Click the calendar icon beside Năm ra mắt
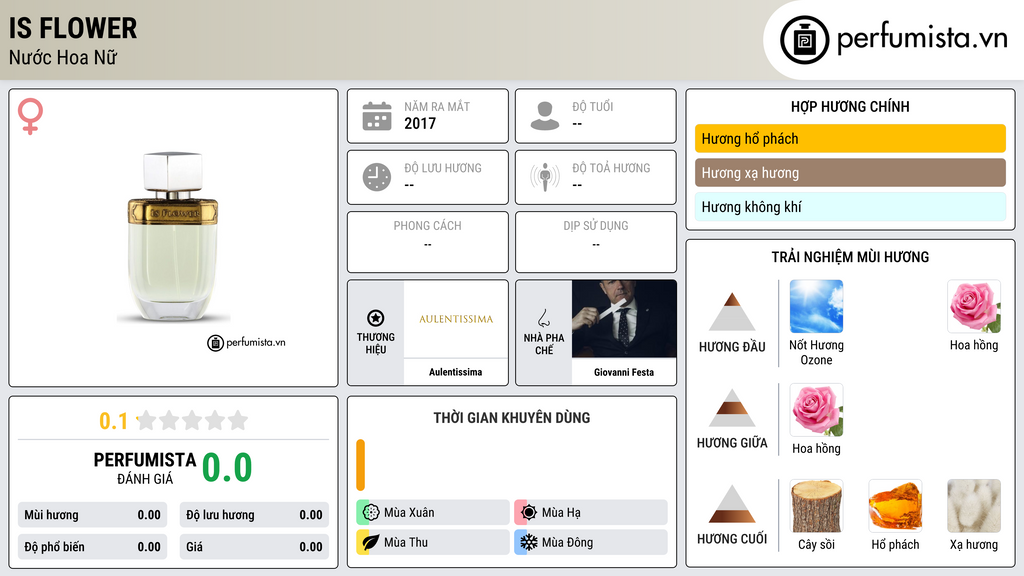Viewport: 1024px width, 576px height. point(377,116)
